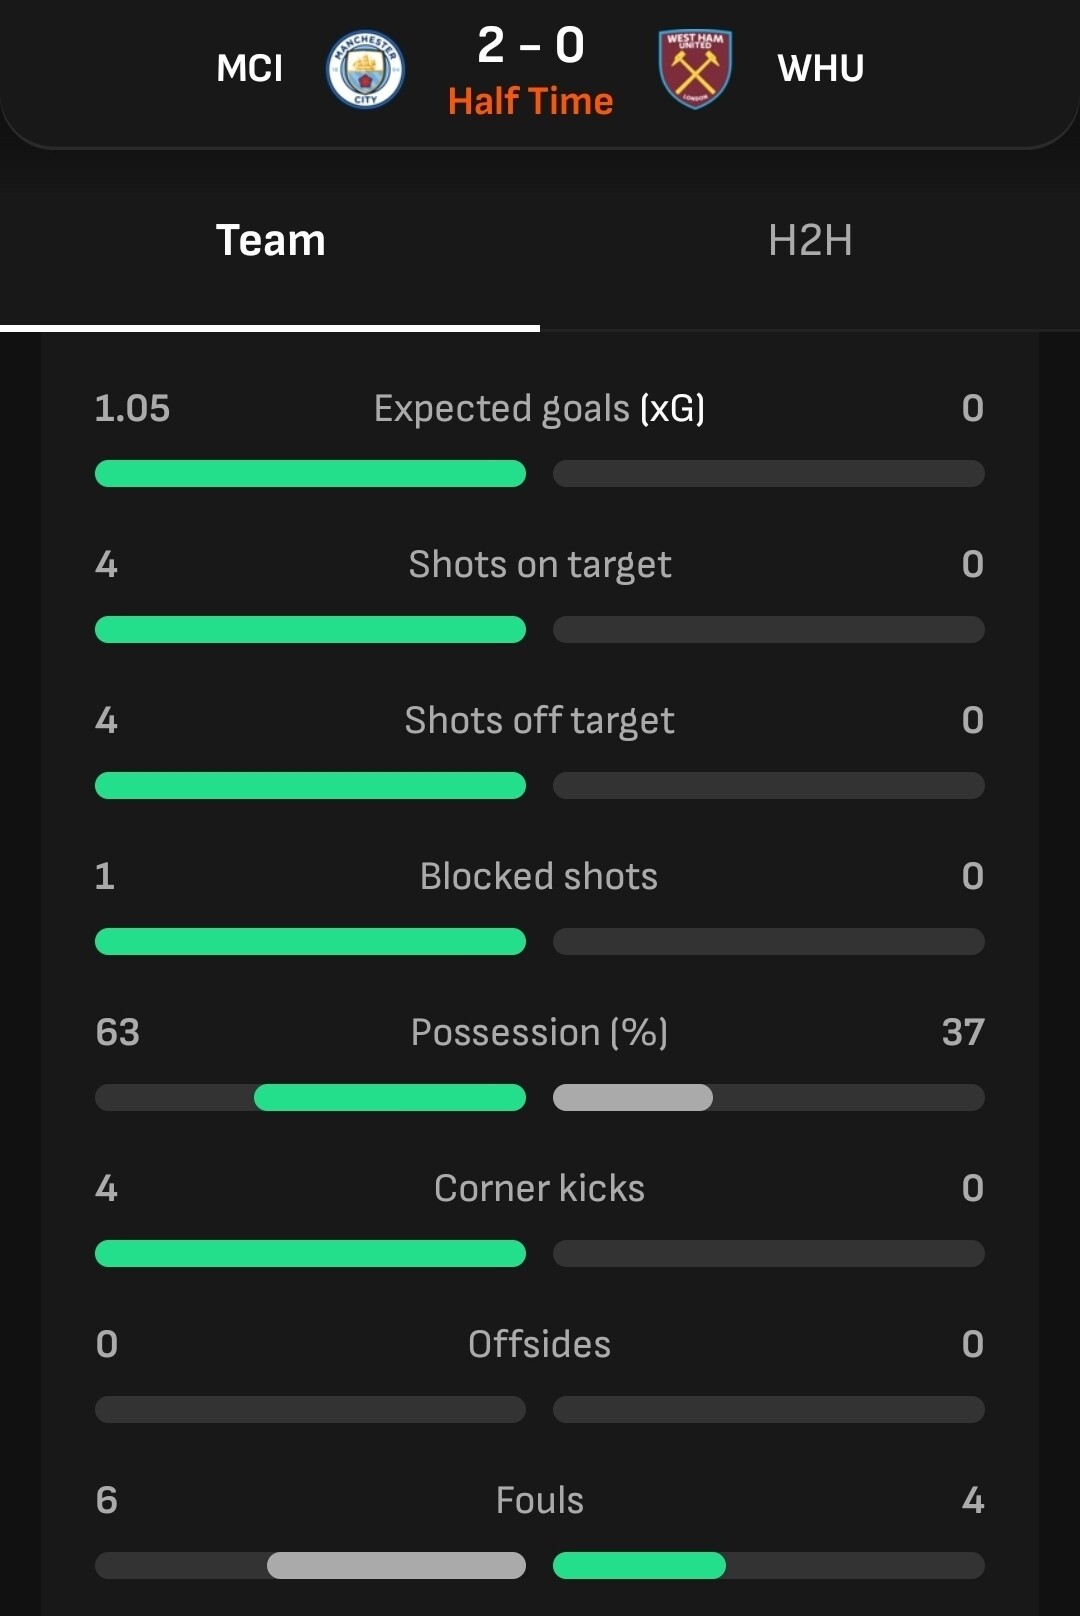This screenshot has width=1080, height=1616.
Task: Click the green 63% possession bar
Action: point(390,1098)
